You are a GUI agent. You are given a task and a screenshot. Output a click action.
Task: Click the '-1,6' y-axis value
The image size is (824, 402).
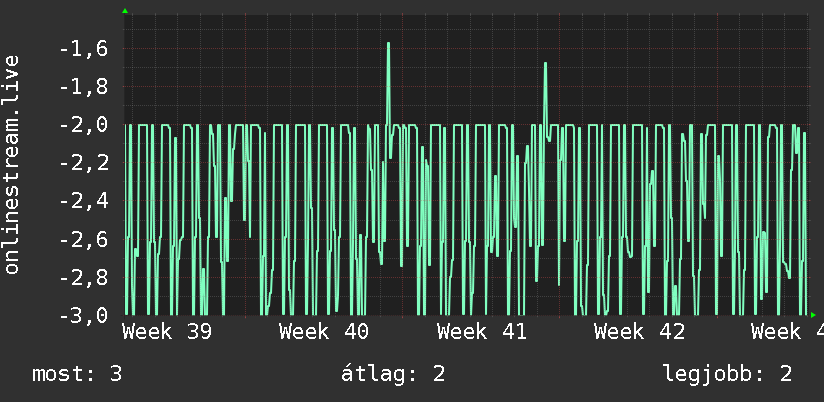84,49
